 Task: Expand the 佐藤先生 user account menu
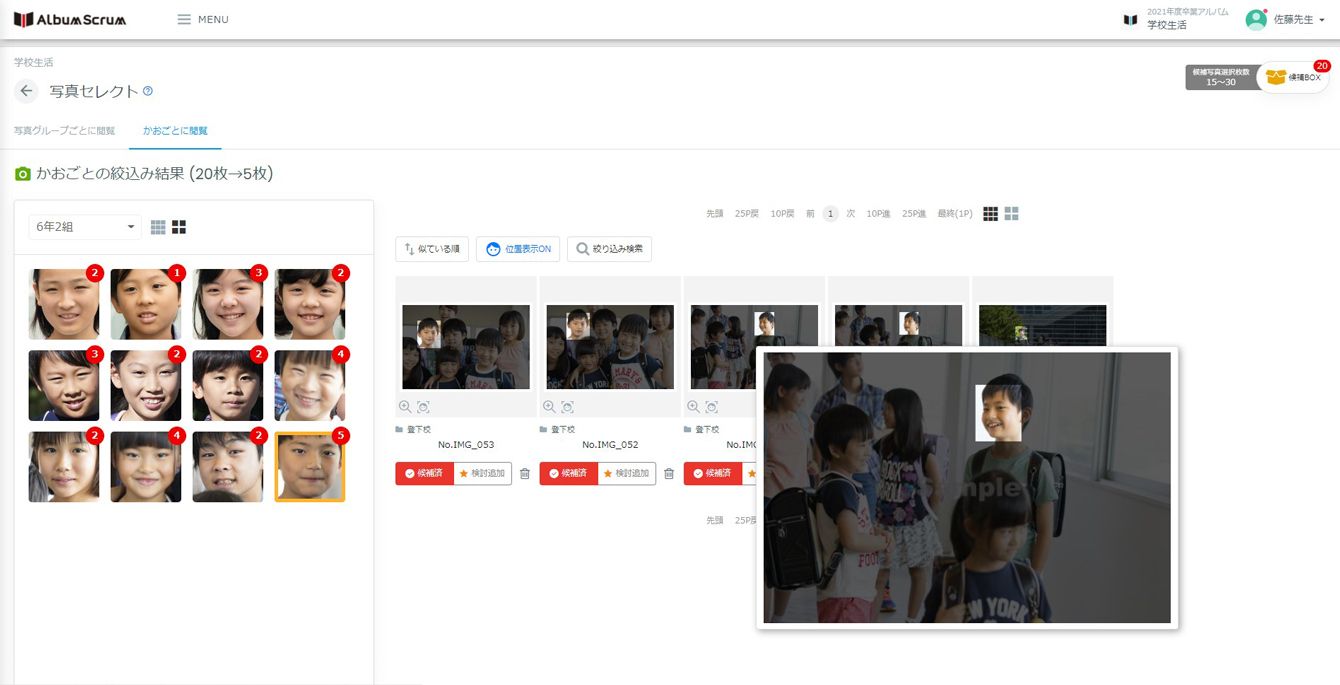tap(1298, 19)
